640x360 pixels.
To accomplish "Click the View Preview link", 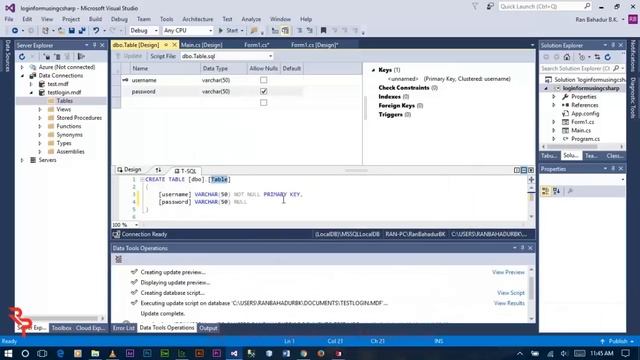I will click(508, 272).
